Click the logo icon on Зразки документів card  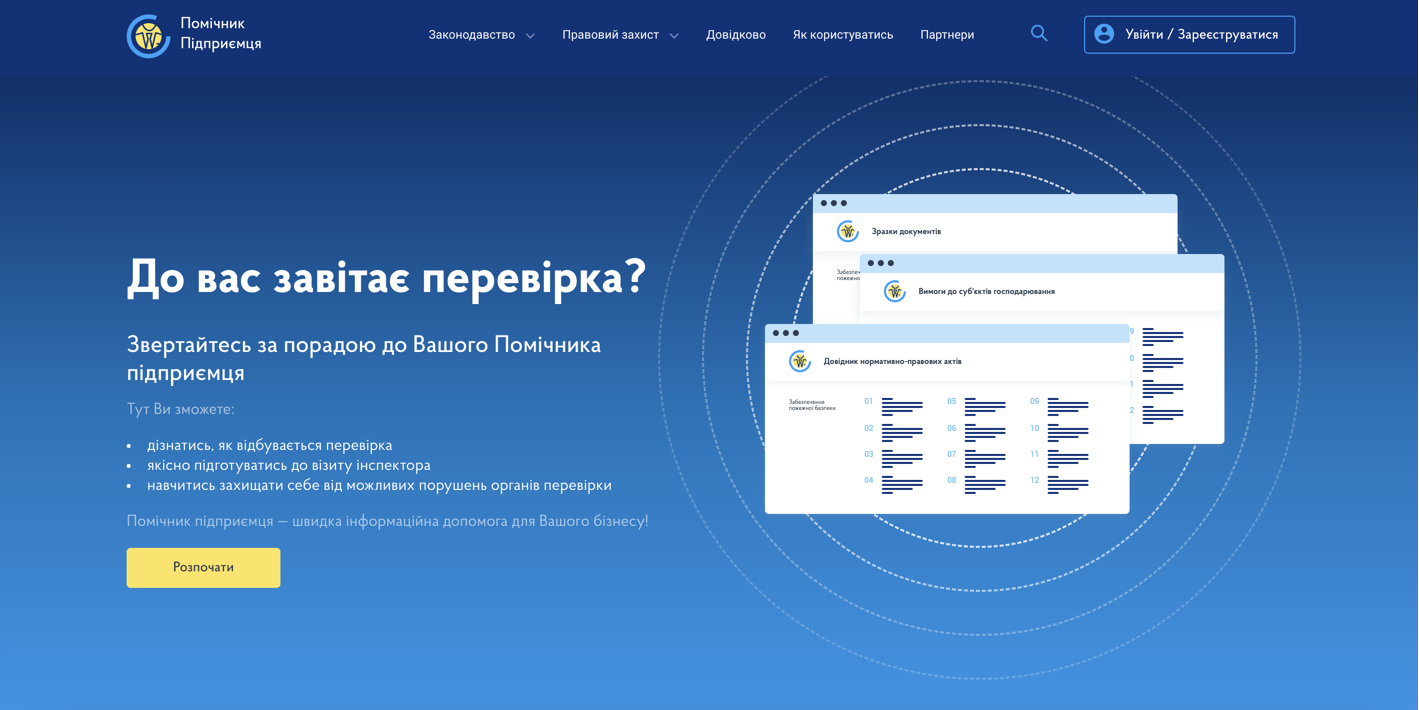(847, 230)
